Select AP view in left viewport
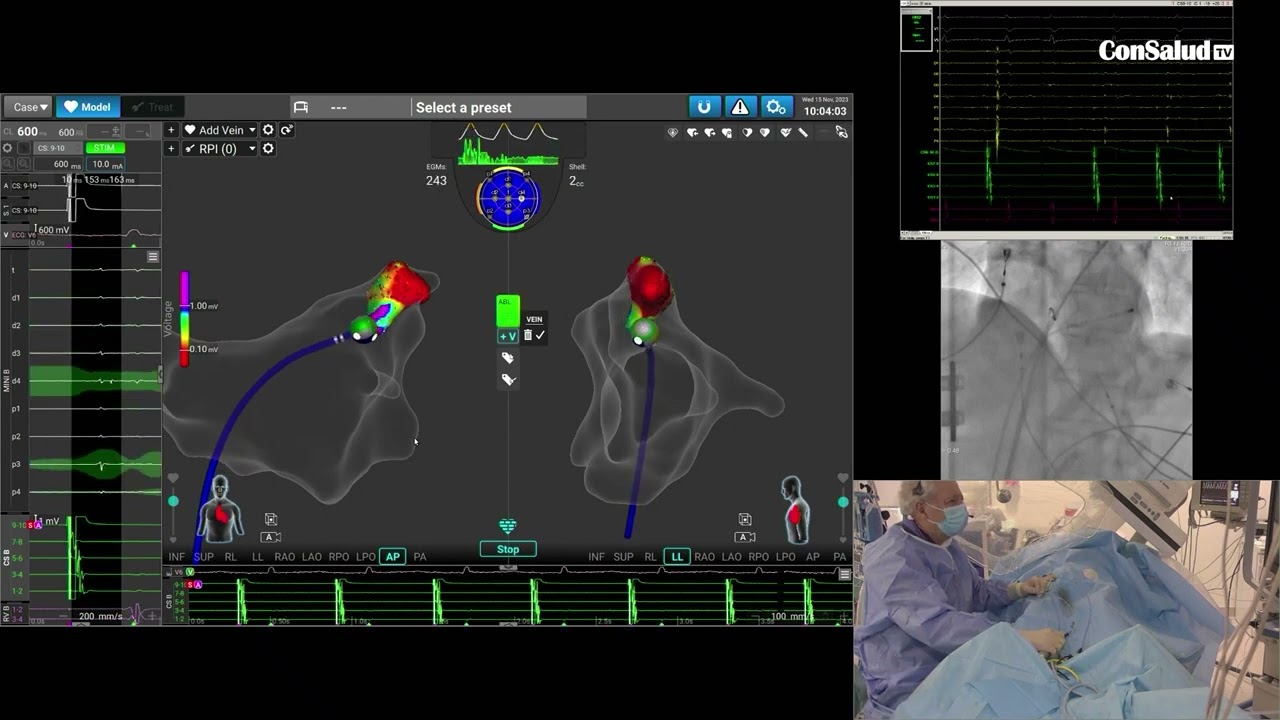This screenshot has height=720, width=1280. [x=393, y=557]
